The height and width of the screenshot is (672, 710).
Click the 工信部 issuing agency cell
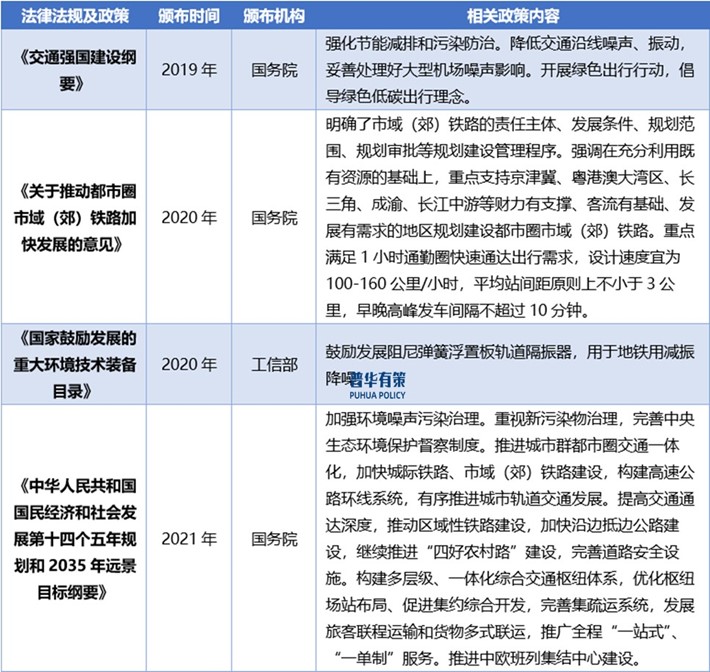pos(273,364)
